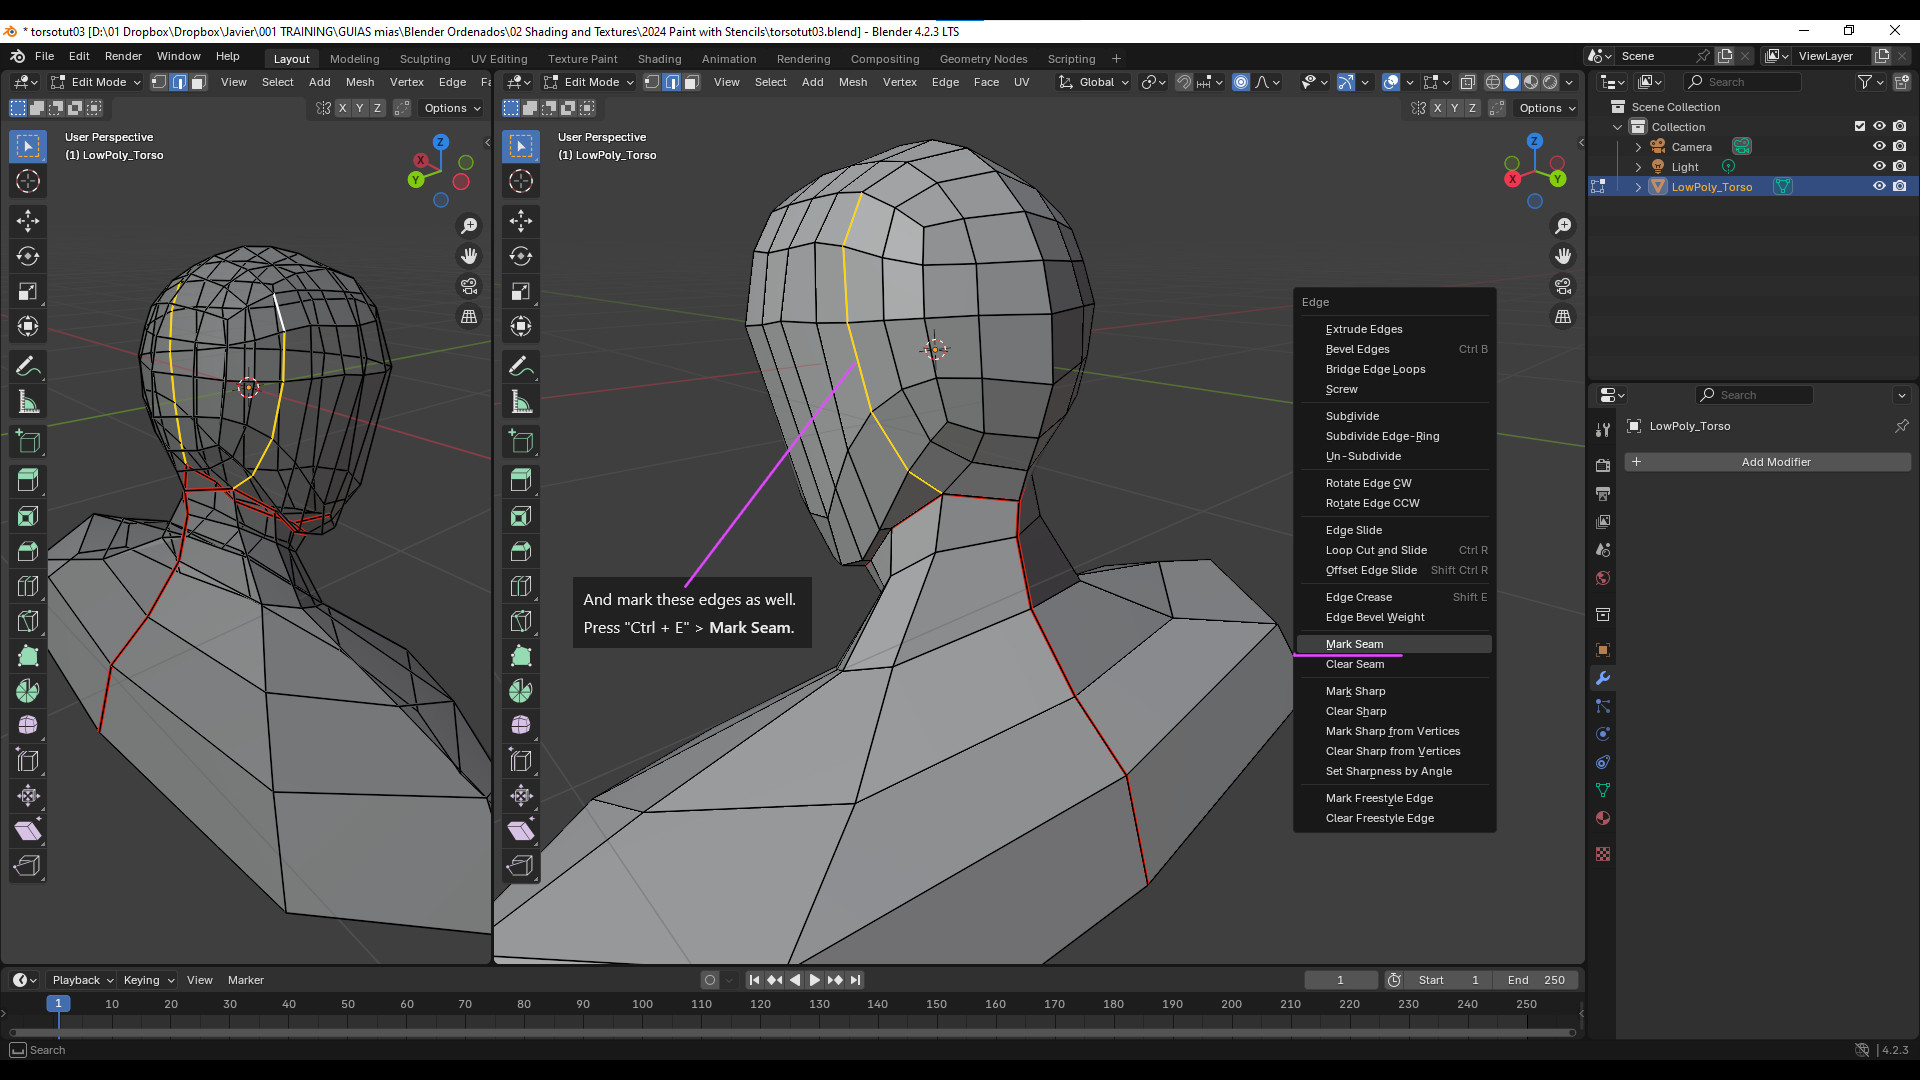Expand the Light item in outliner
Screen dimensions: 1920x1080
1638,167
